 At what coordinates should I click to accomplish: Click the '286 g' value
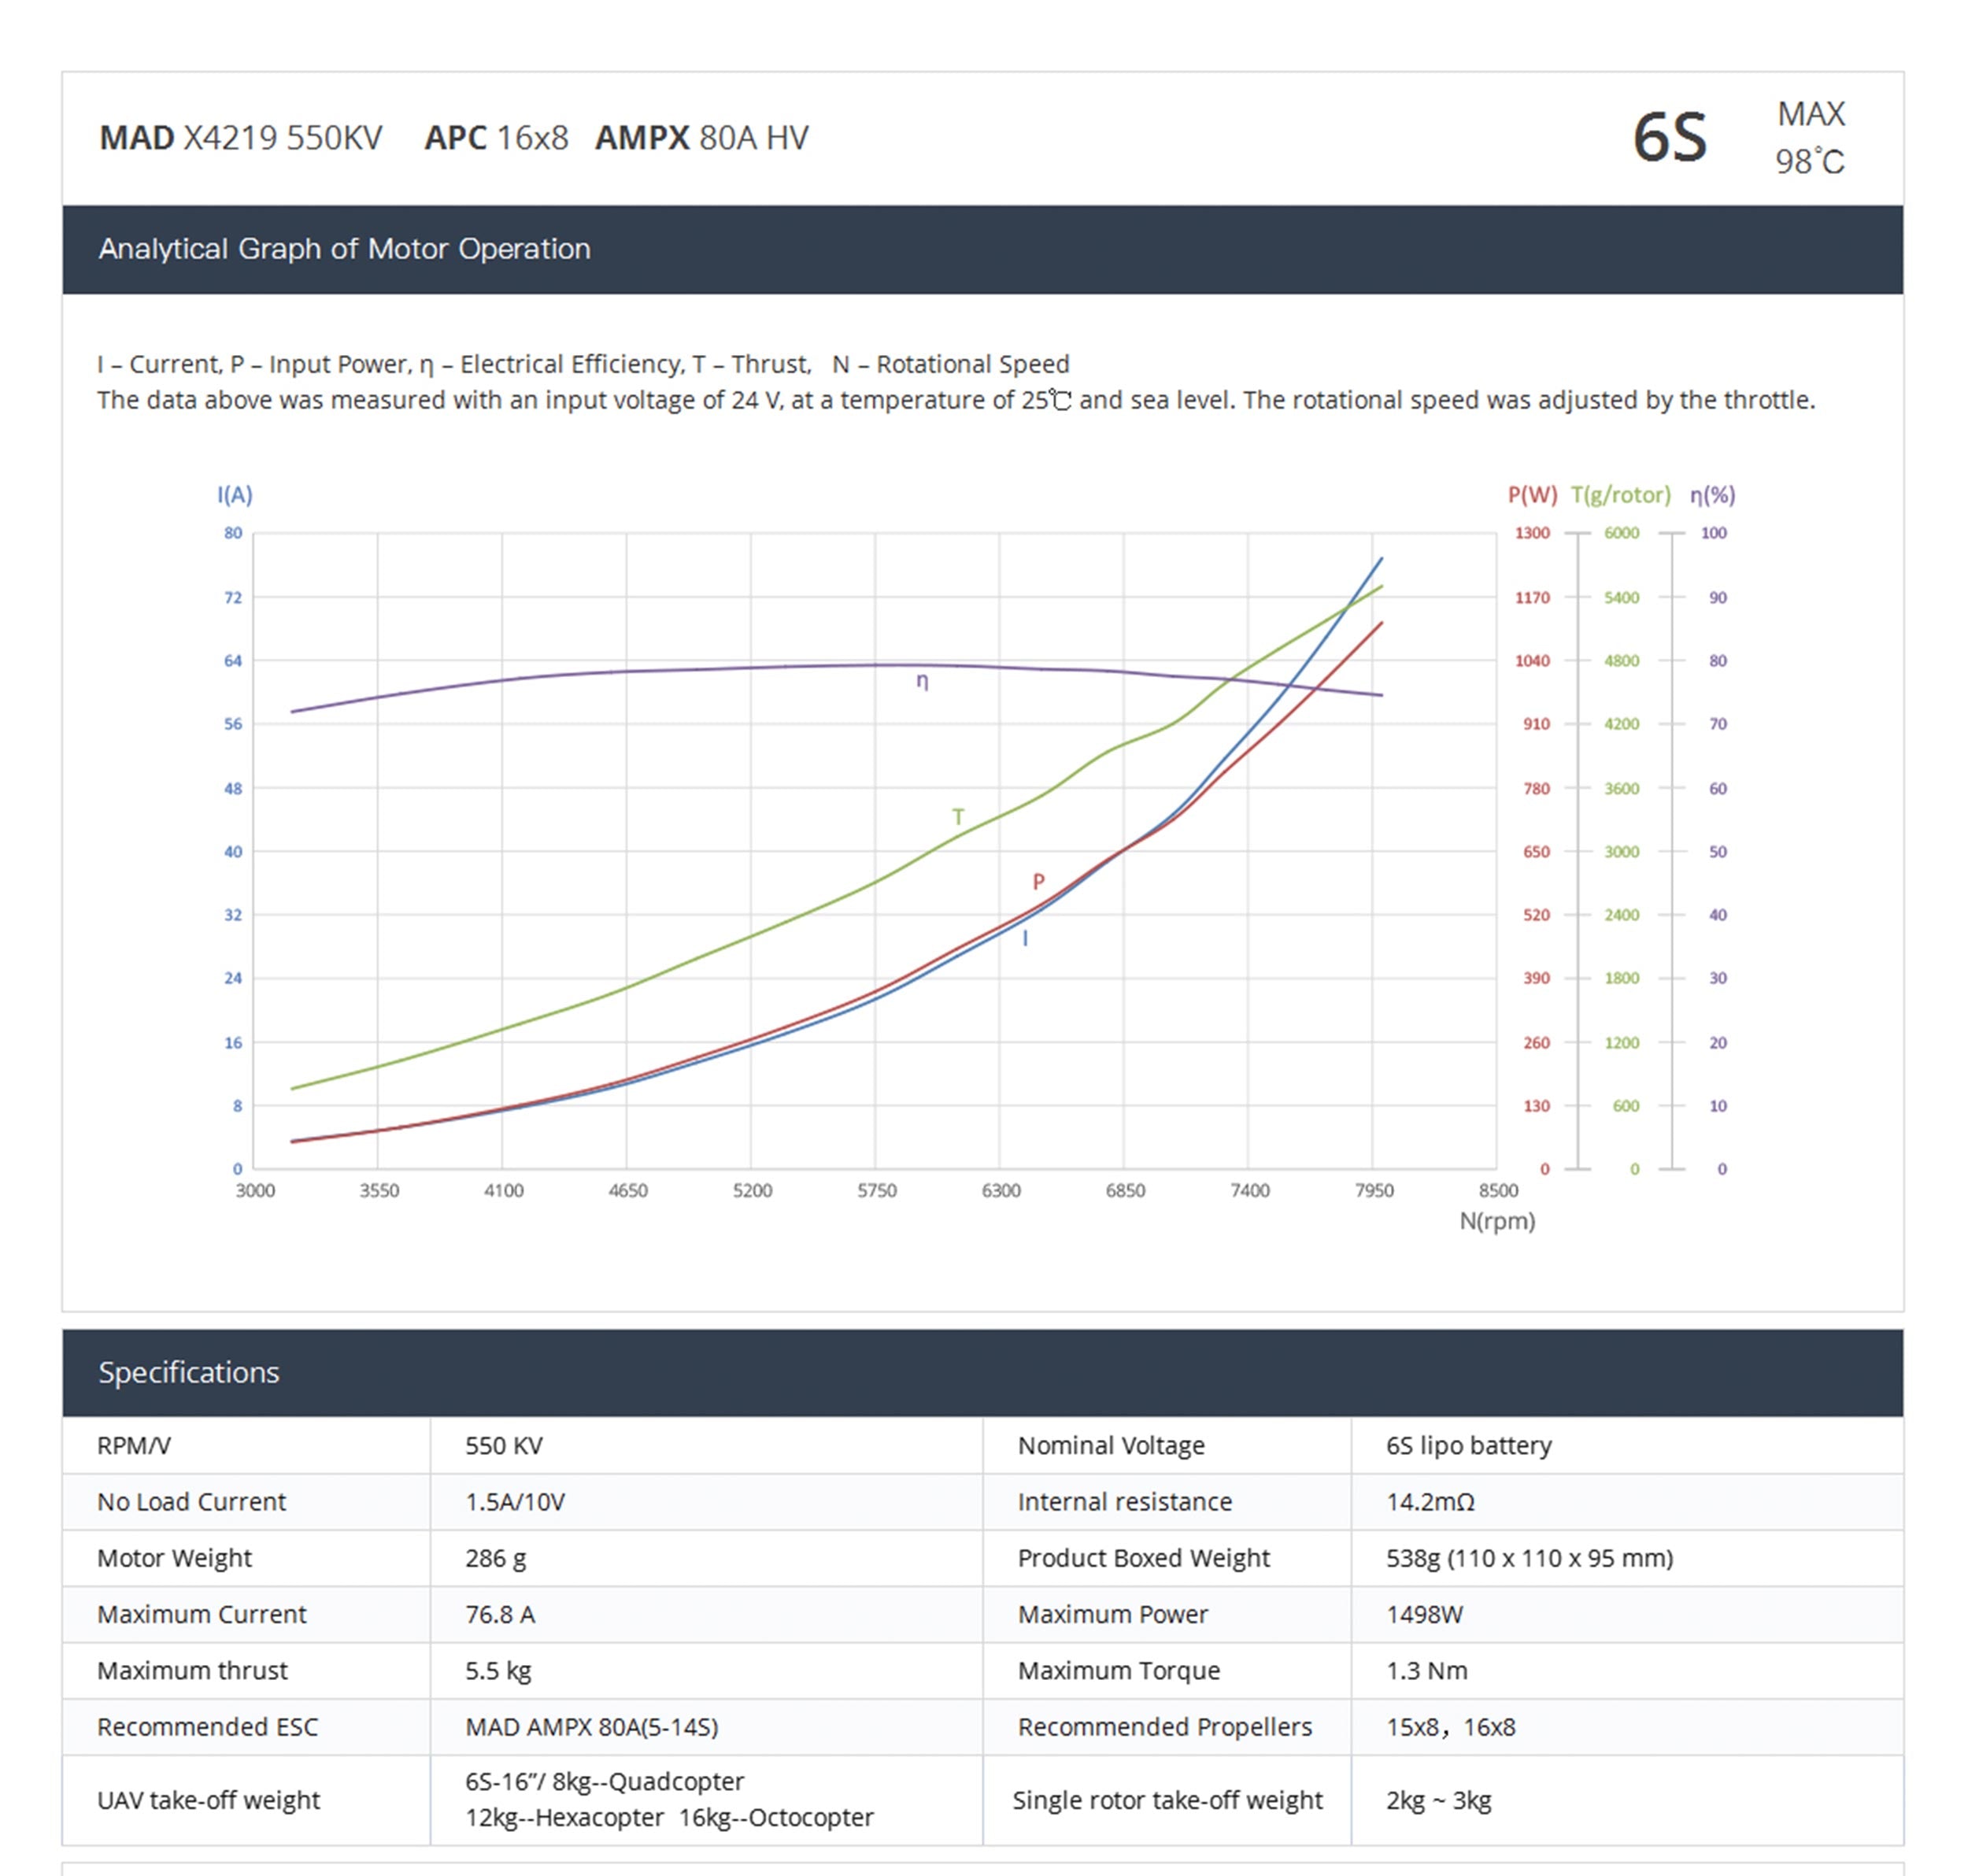pyautogui.click(x=495, y=1558)
